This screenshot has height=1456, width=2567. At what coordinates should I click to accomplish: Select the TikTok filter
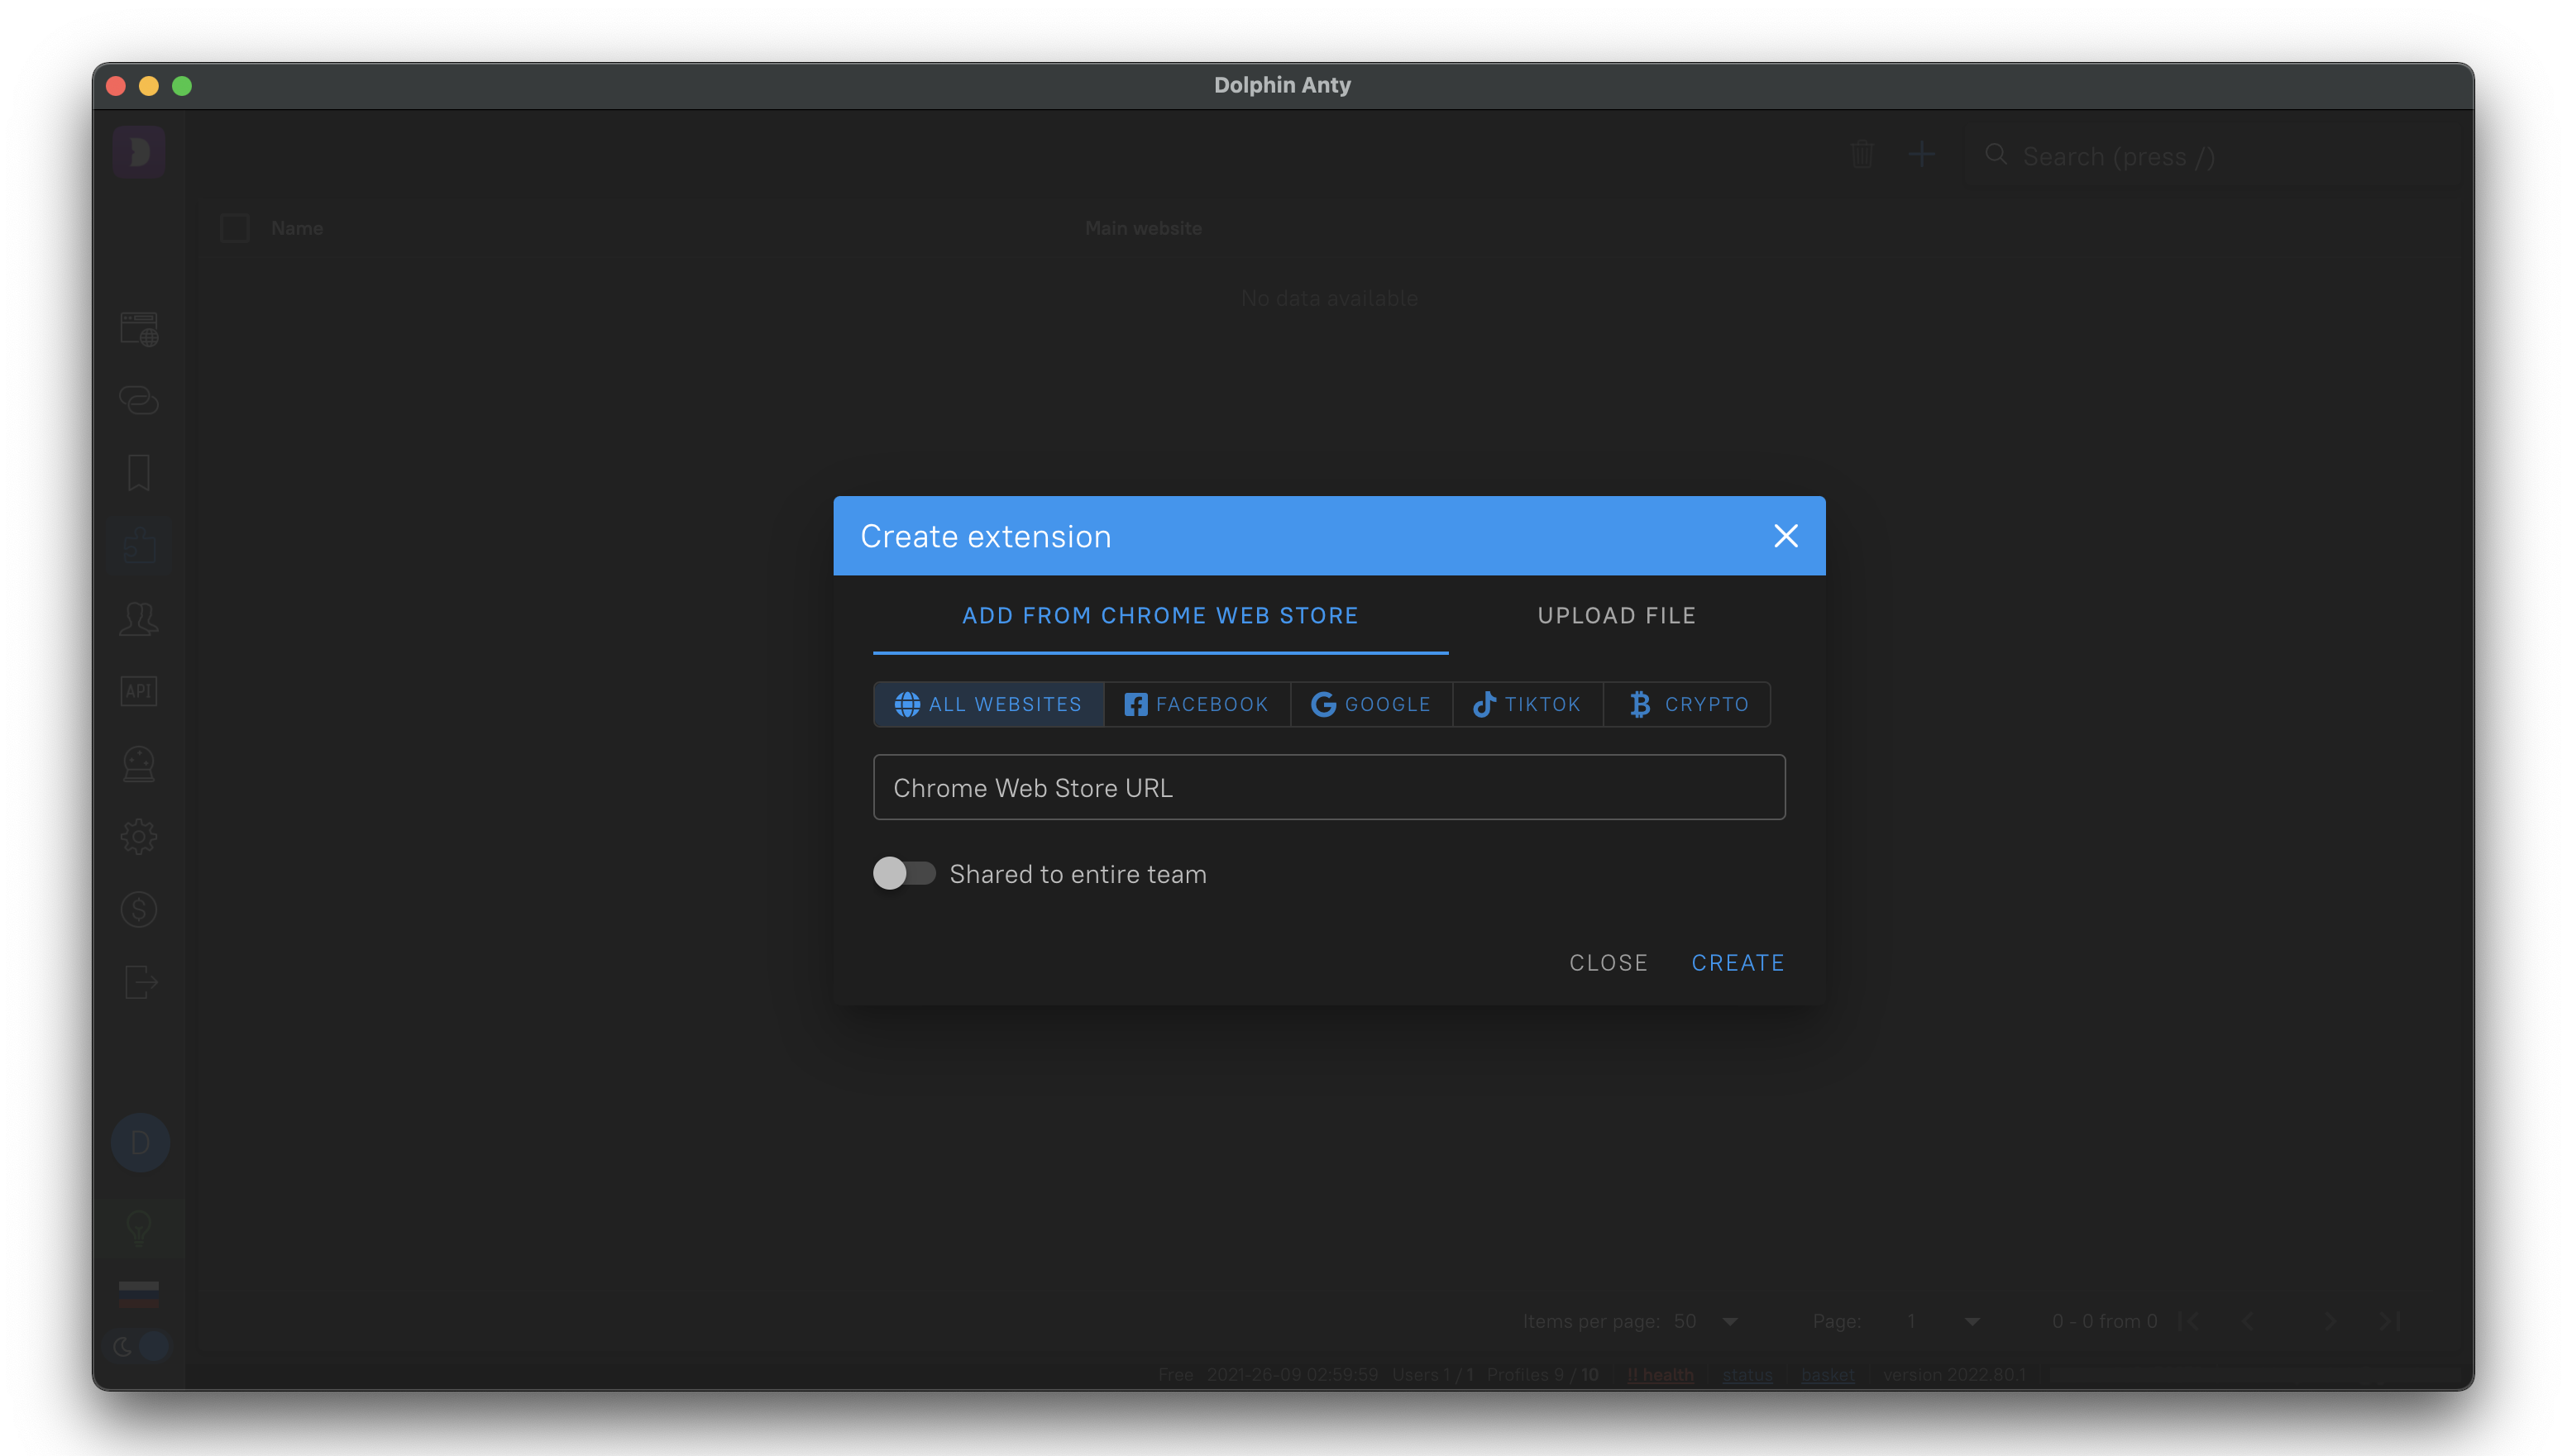tap(1527, 704)
